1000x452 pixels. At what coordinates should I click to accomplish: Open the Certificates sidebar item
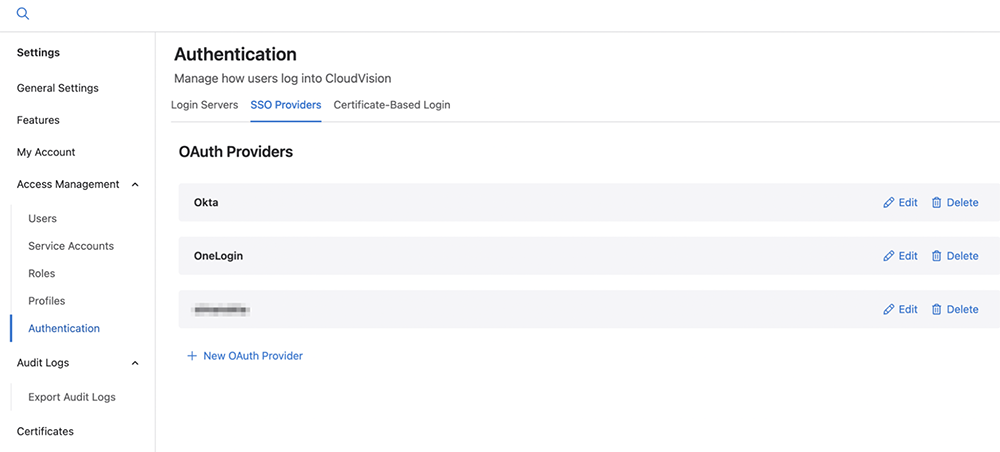coord(45,431)
